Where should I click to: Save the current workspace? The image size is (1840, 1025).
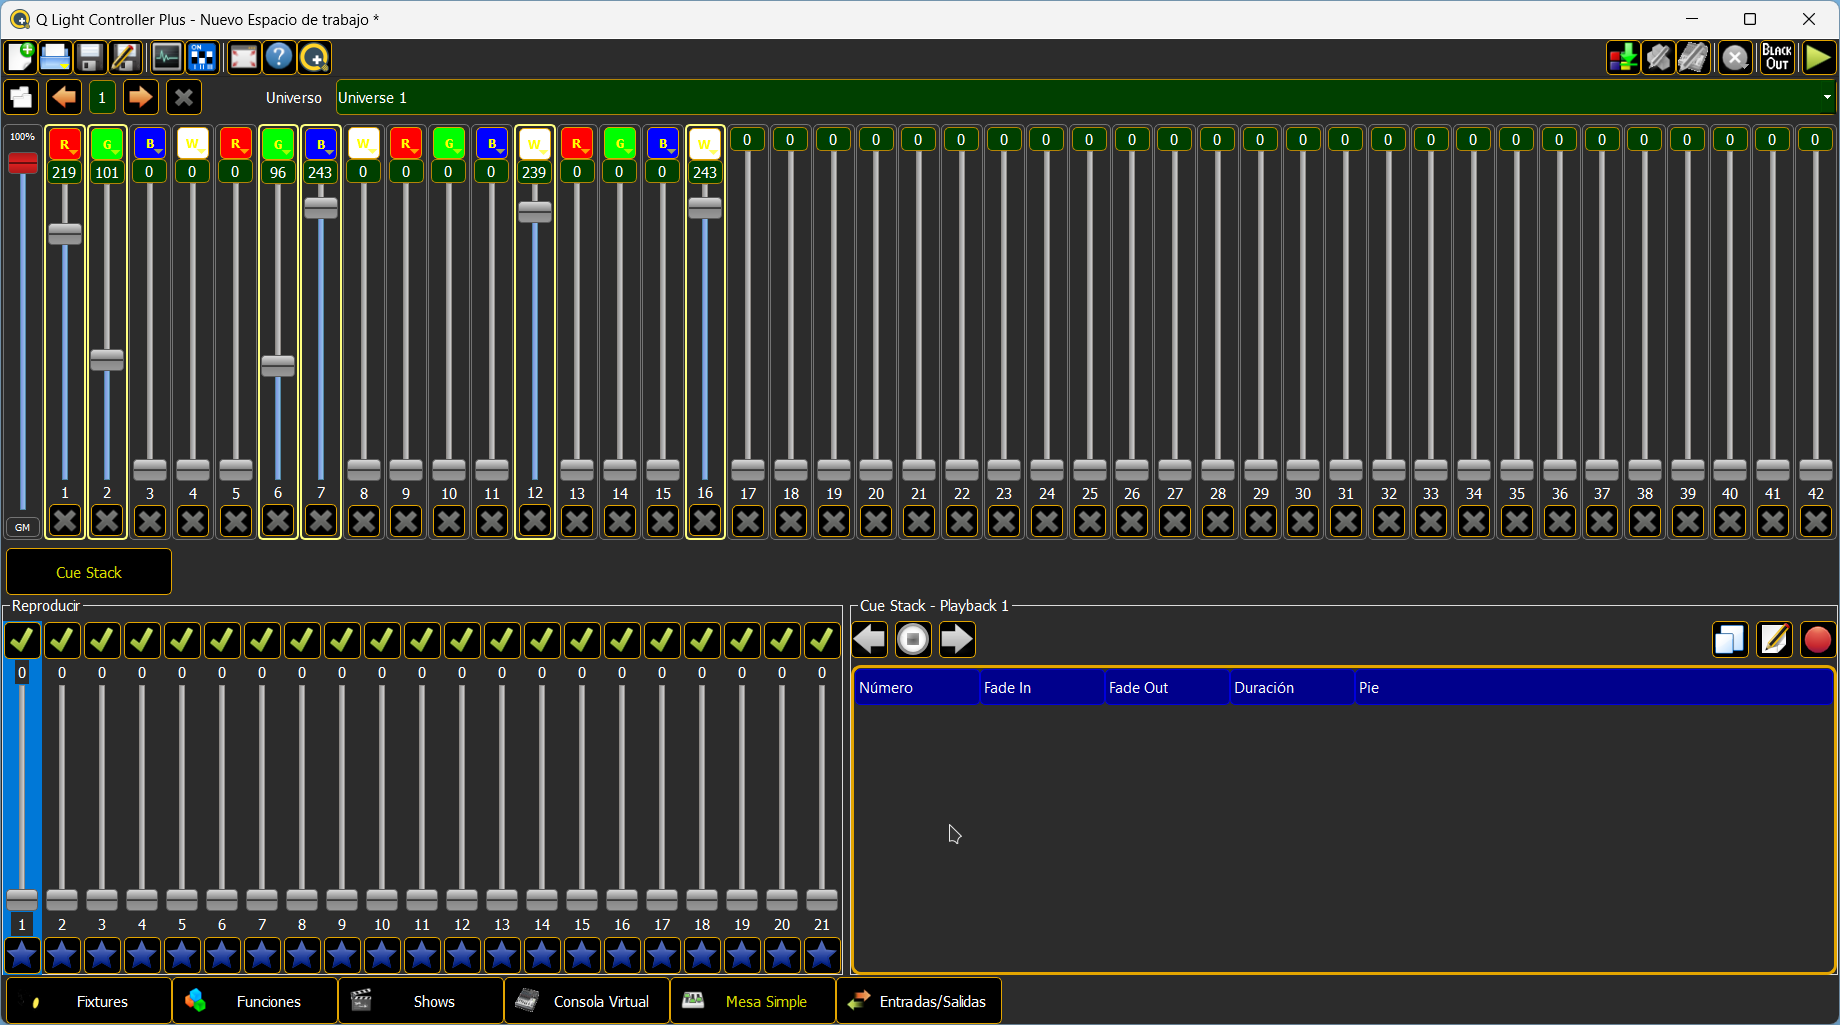(90, 57)
